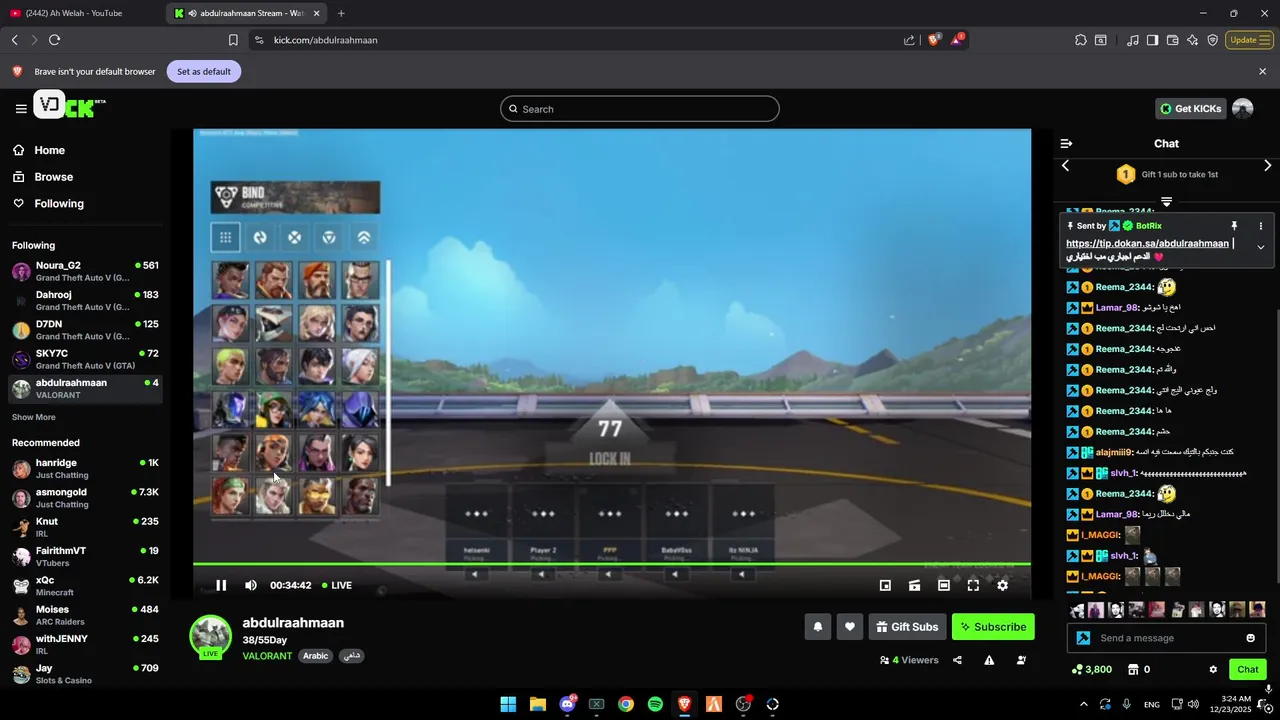Image resolution: width=1280 pixels, height=720 pixels.
Task: Click Set as default button
Action: click(x=204, y=71)
